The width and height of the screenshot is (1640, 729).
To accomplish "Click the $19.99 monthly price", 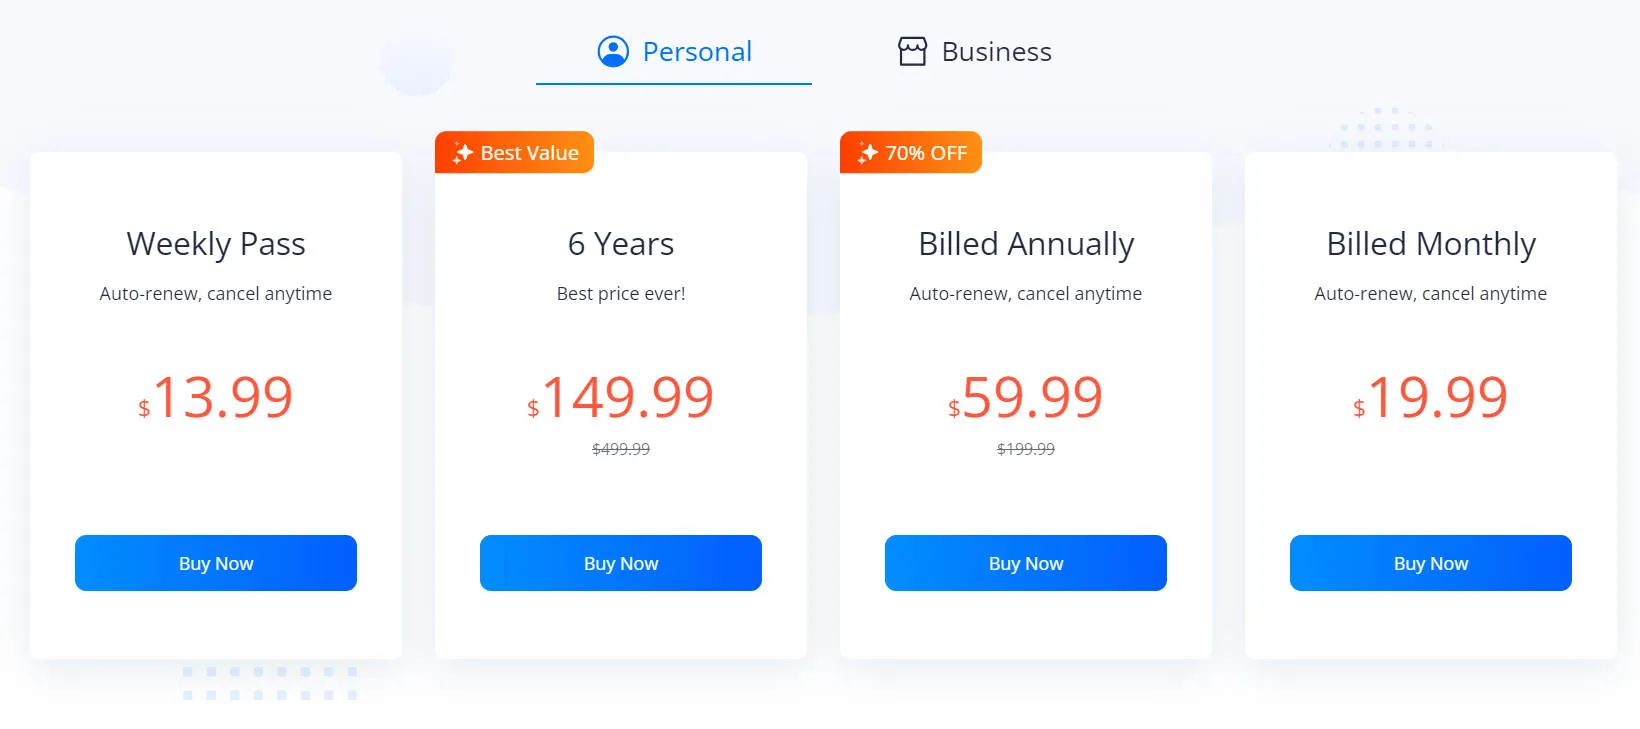I will 1431,397.
